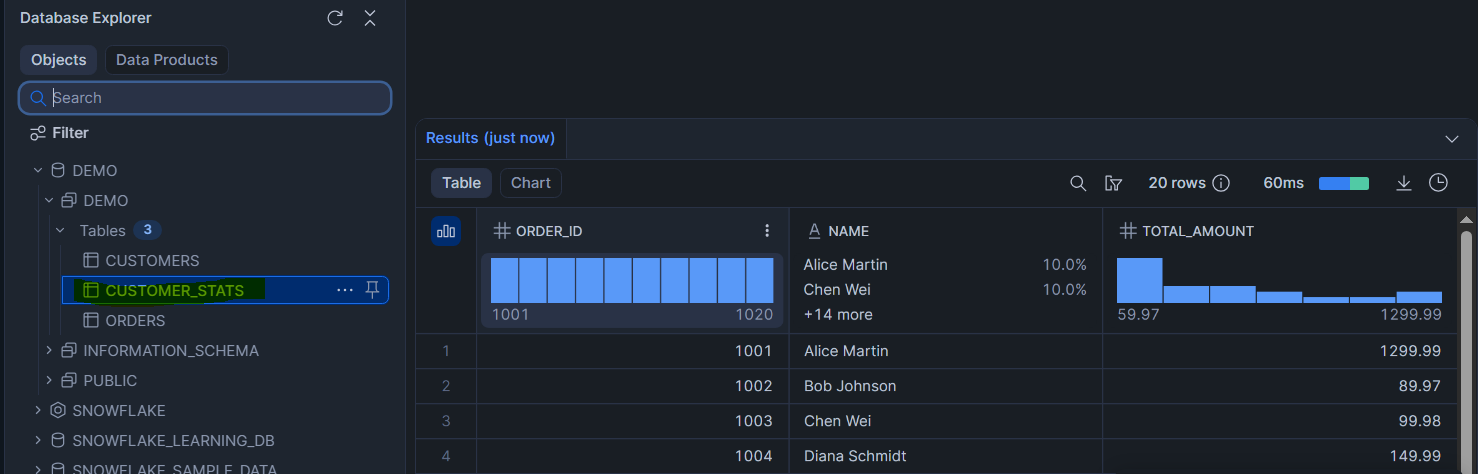The width and height of the screenshot is (1478, 474).
Task: Focus the object Search field
Action: [210, 98]
